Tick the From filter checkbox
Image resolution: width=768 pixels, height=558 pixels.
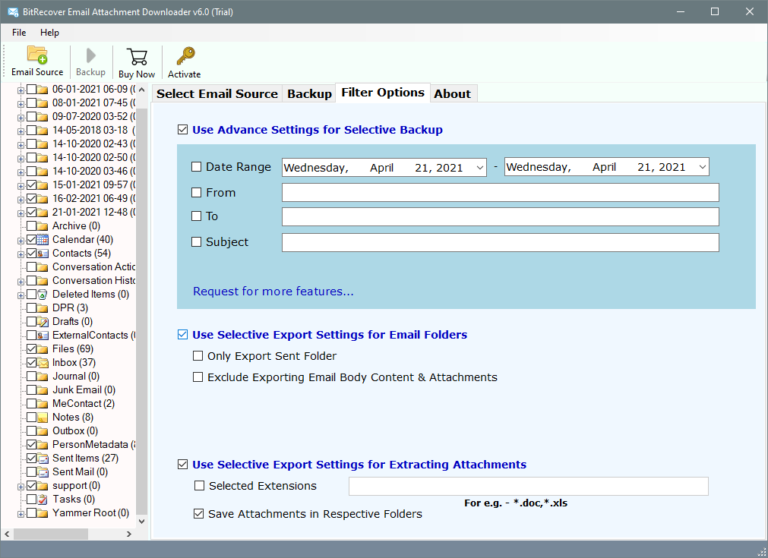click(x=196, y=193)
